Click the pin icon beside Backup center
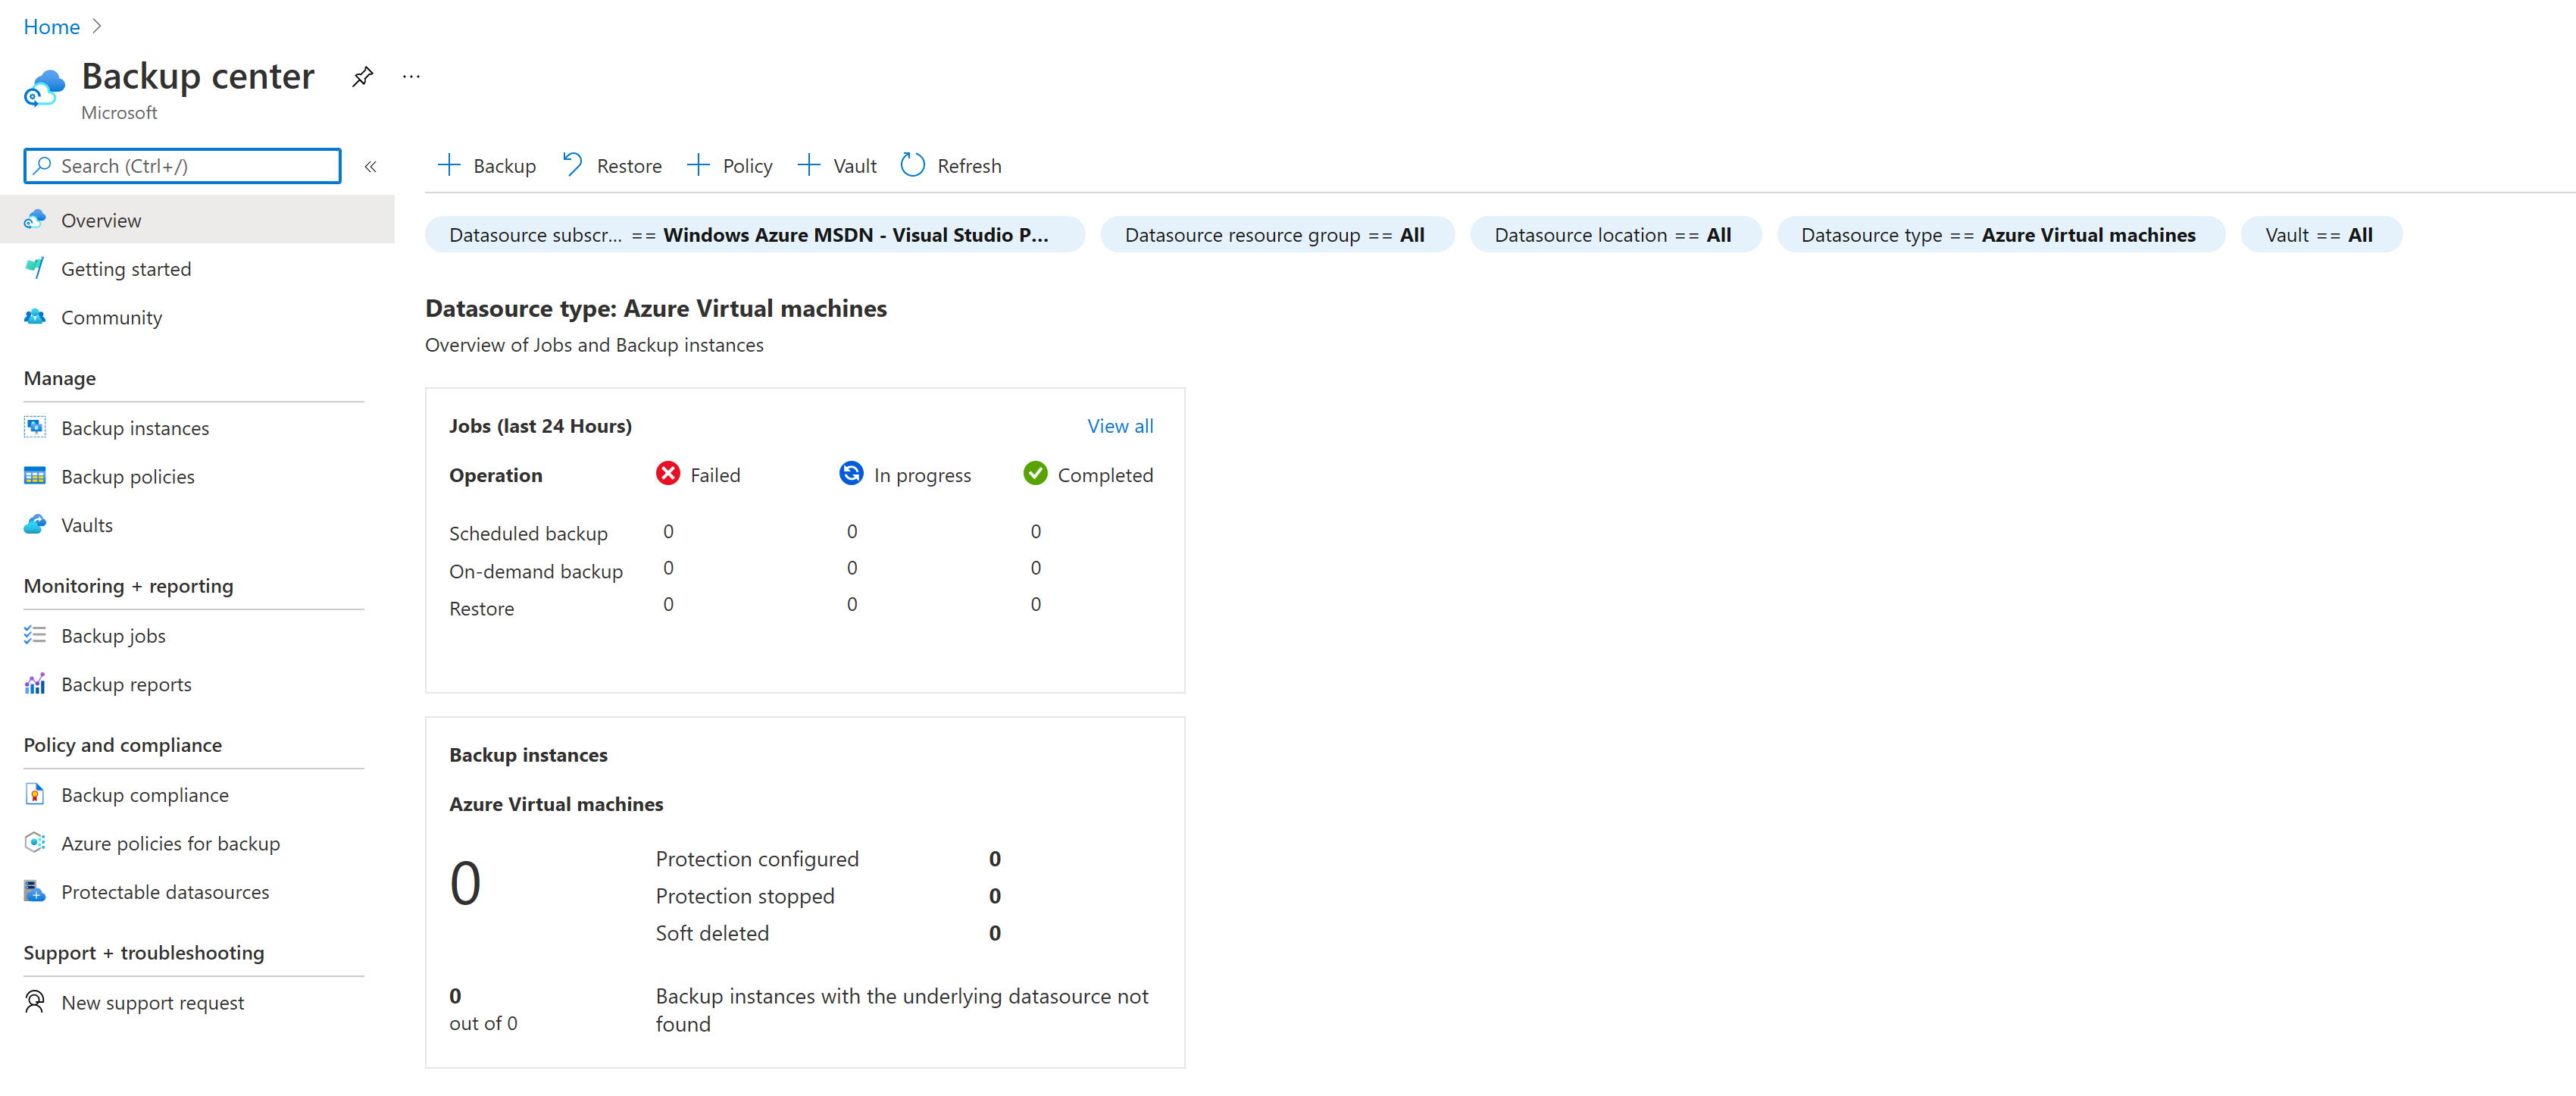 363,76
